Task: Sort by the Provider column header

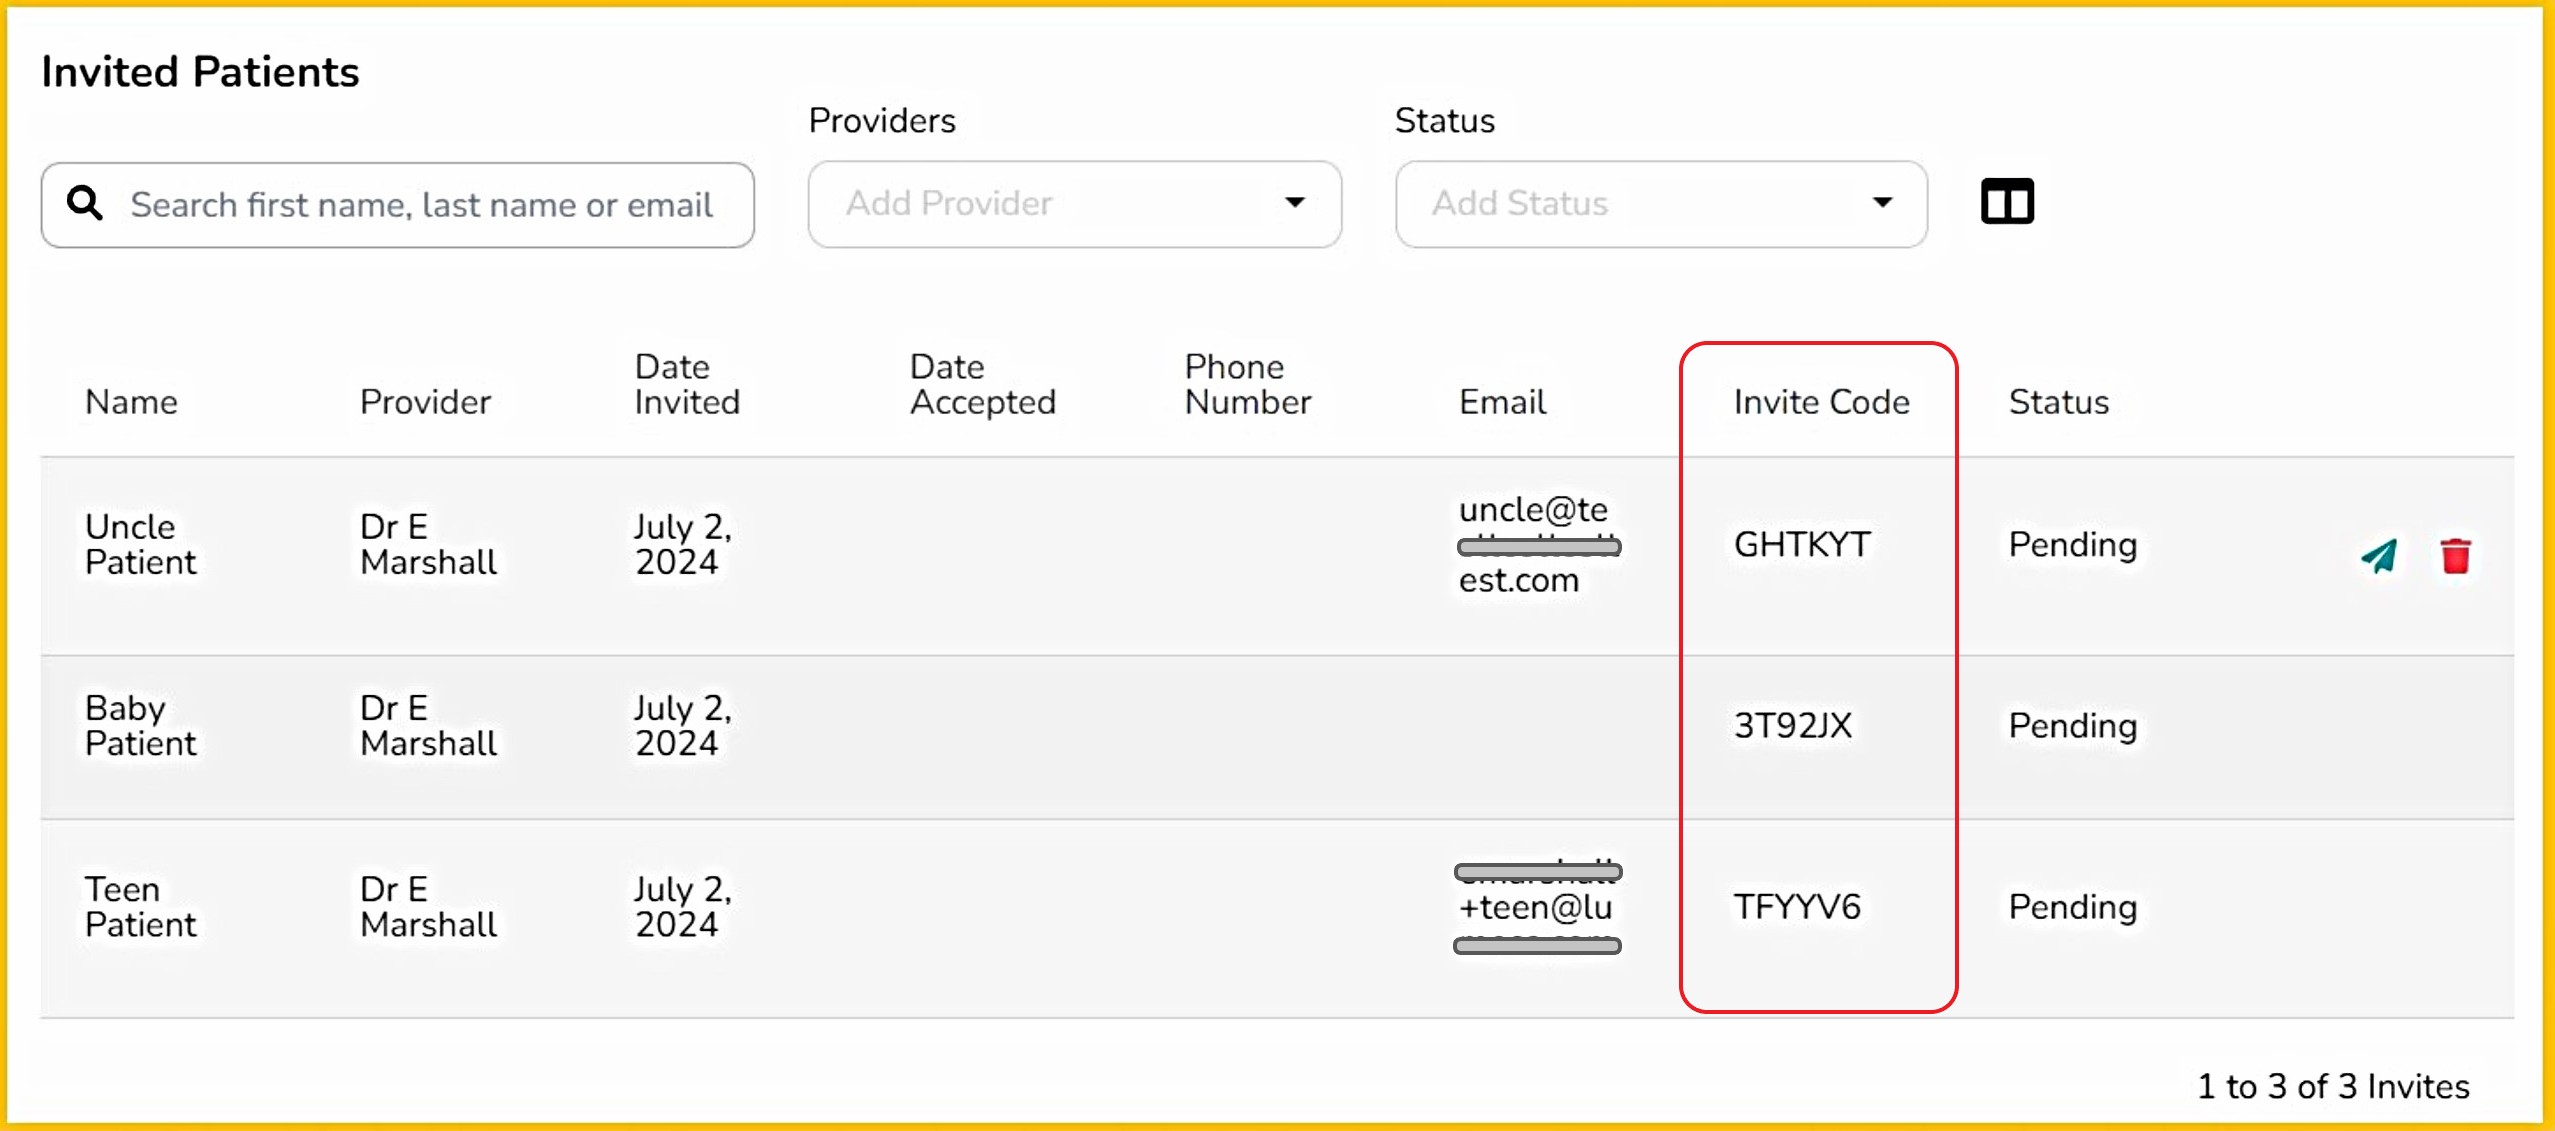Action: (425, 402)
